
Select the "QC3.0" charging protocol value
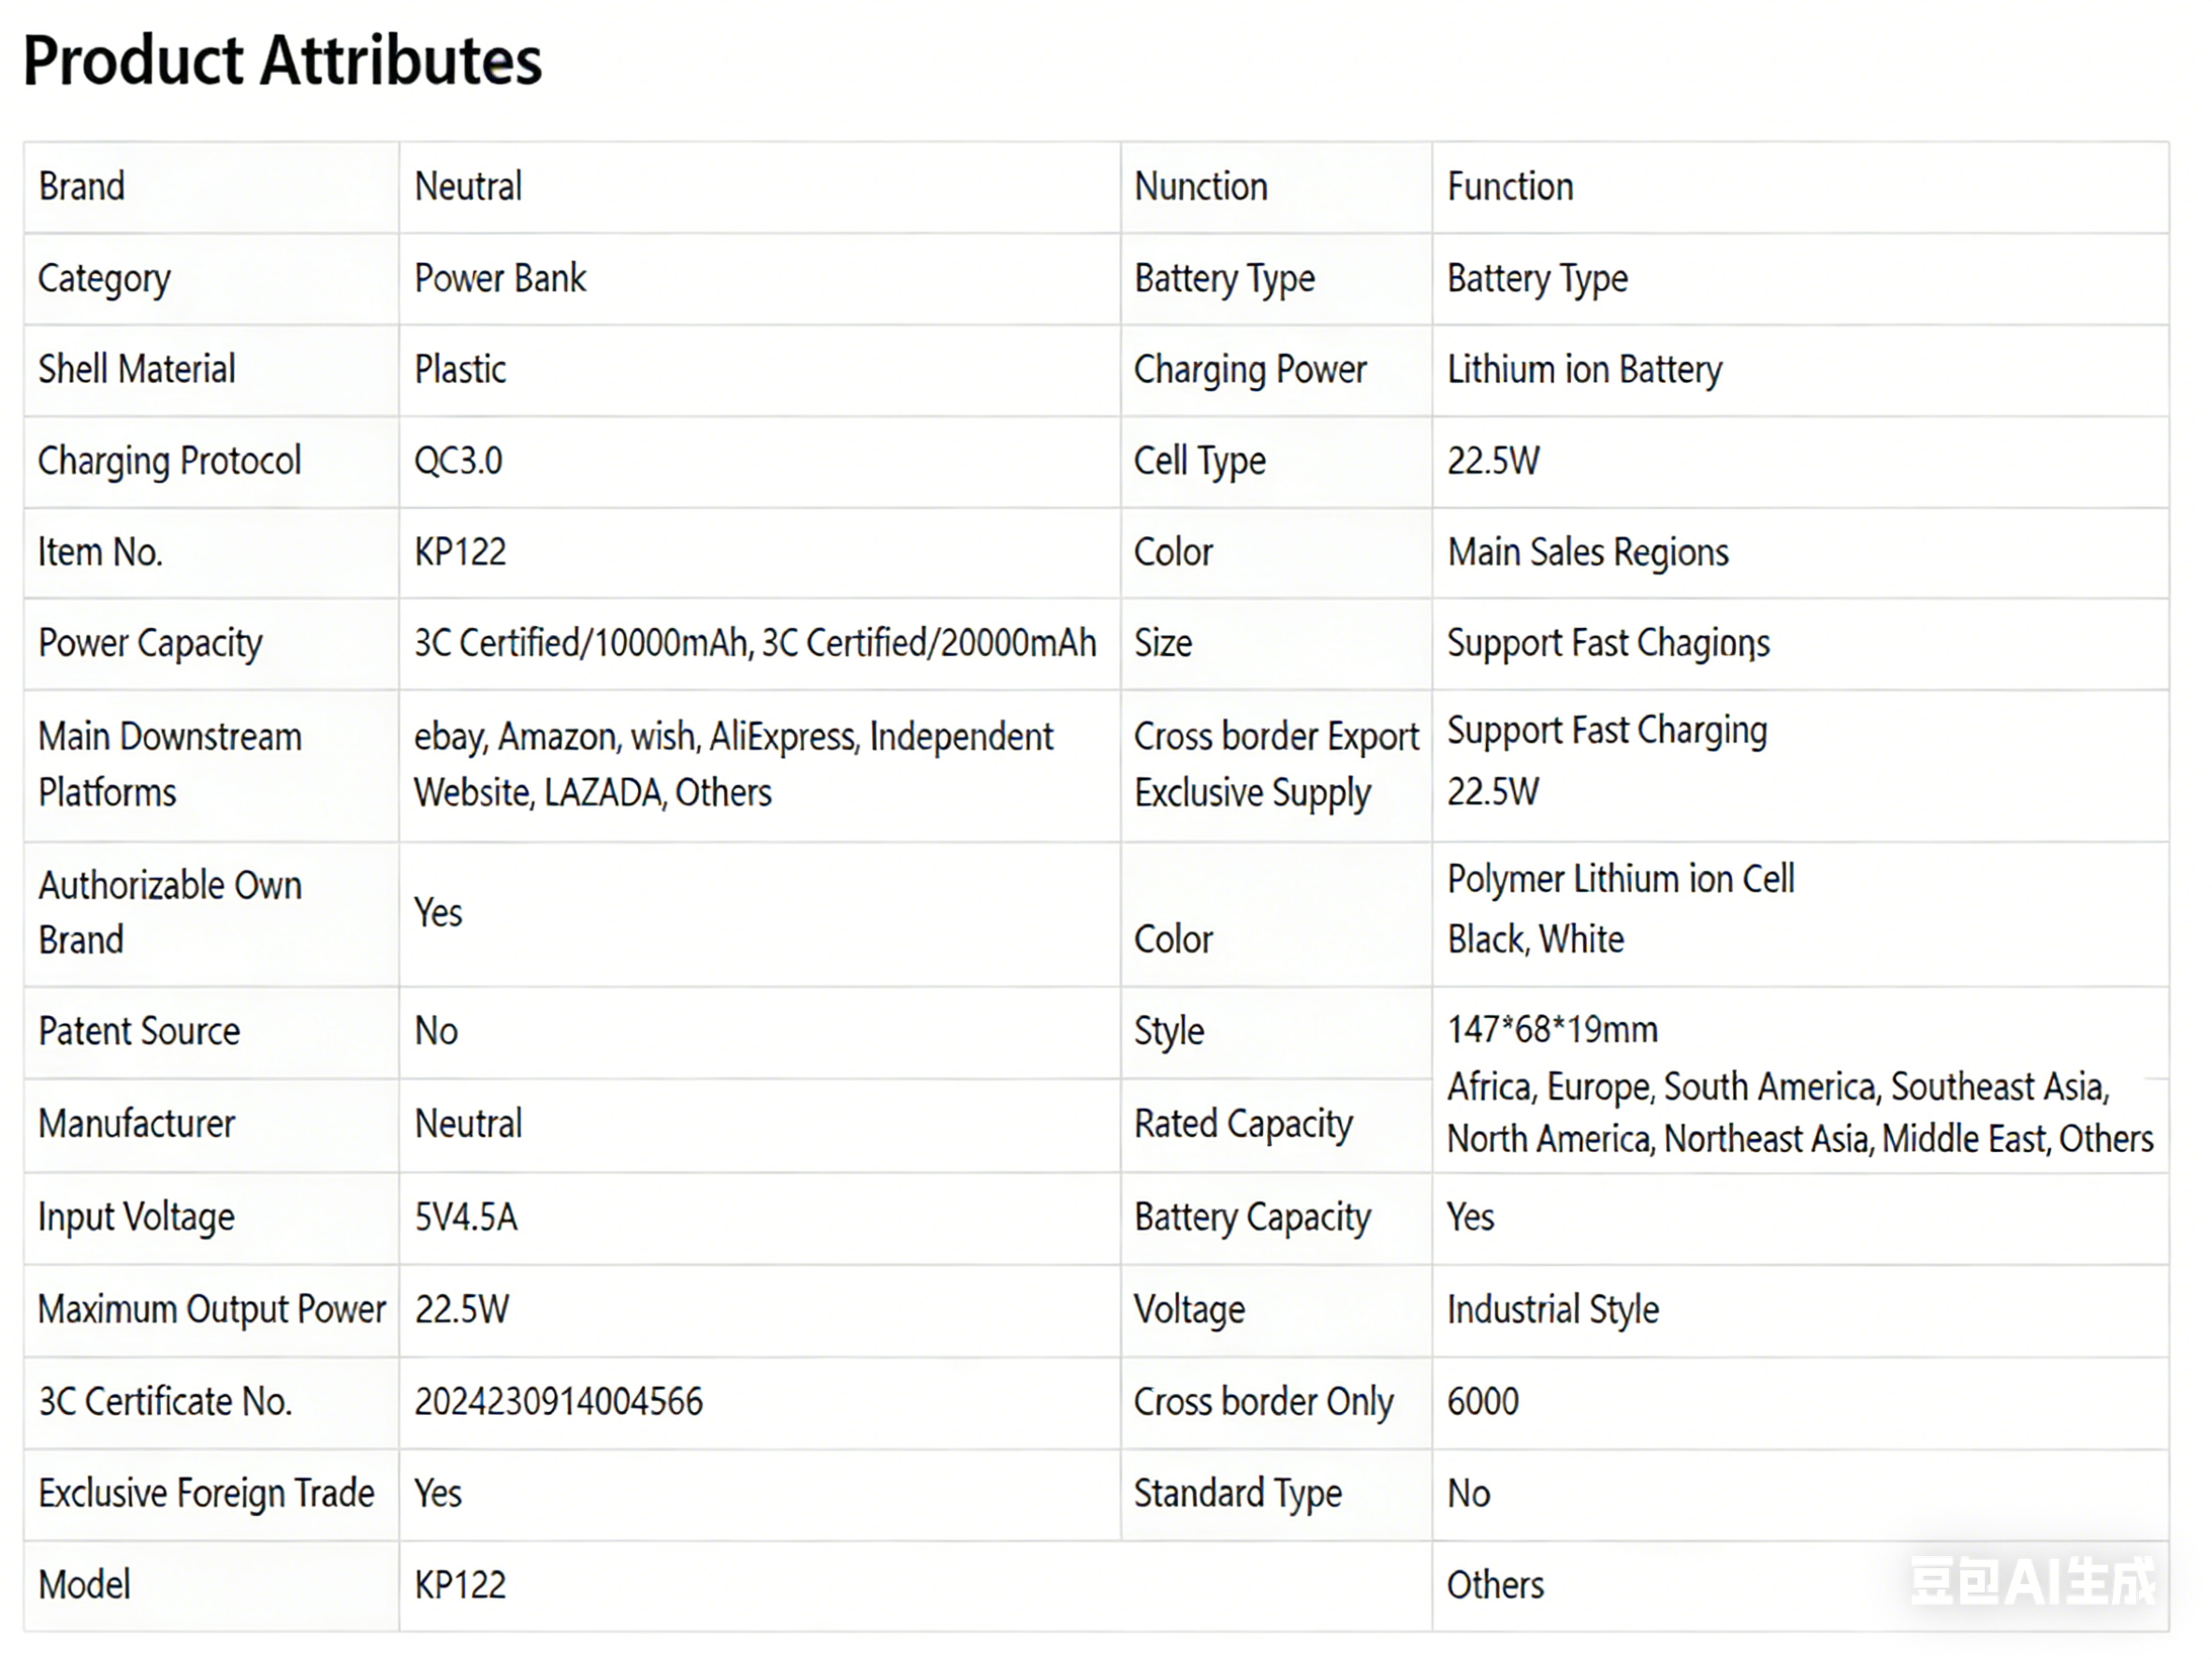458,461
